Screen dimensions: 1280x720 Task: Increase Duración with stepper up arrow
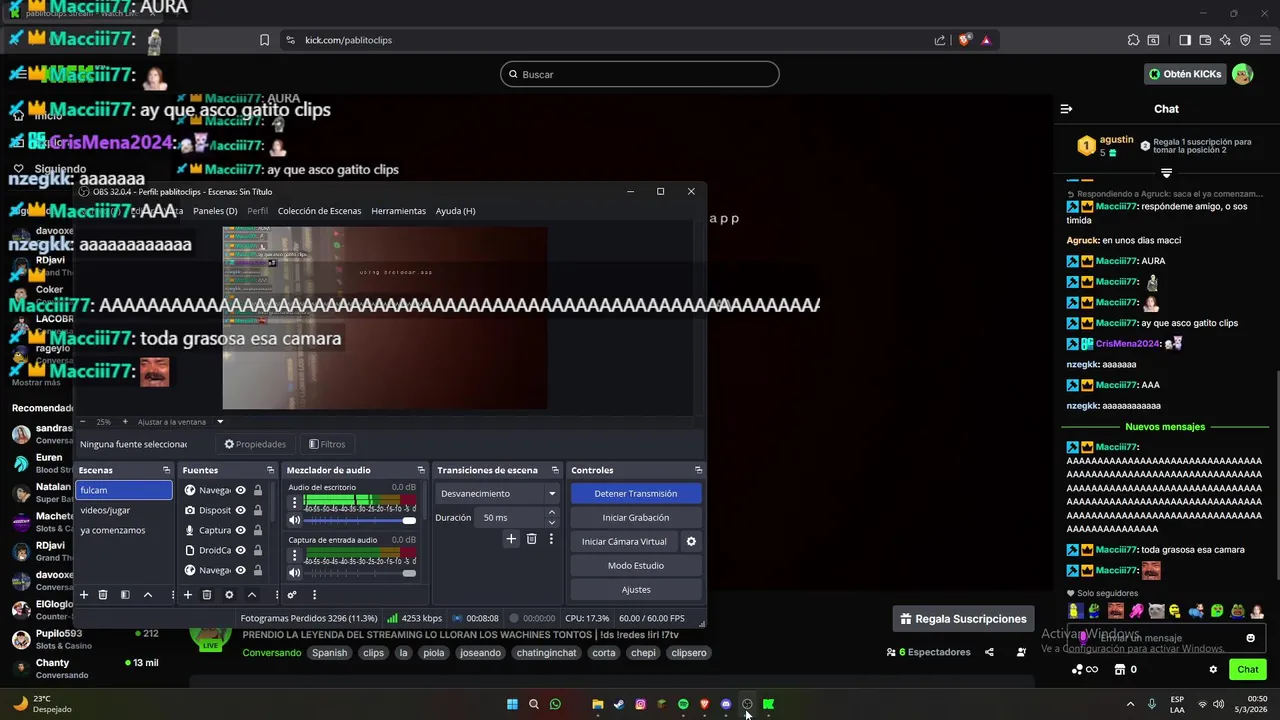[552, 513]
